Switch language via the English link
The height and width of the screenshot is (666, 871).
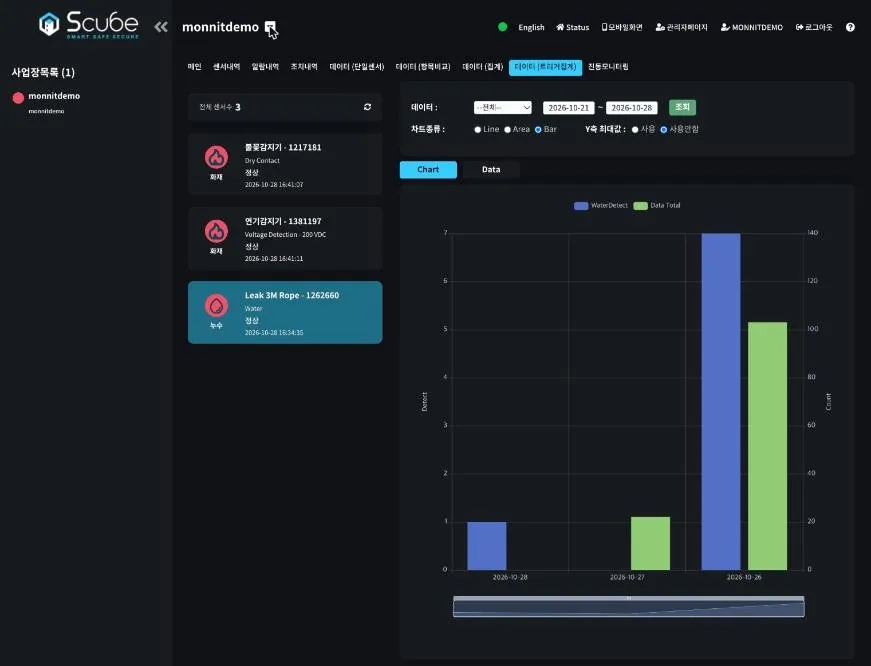pyautogui.click(x=531, y=27)
